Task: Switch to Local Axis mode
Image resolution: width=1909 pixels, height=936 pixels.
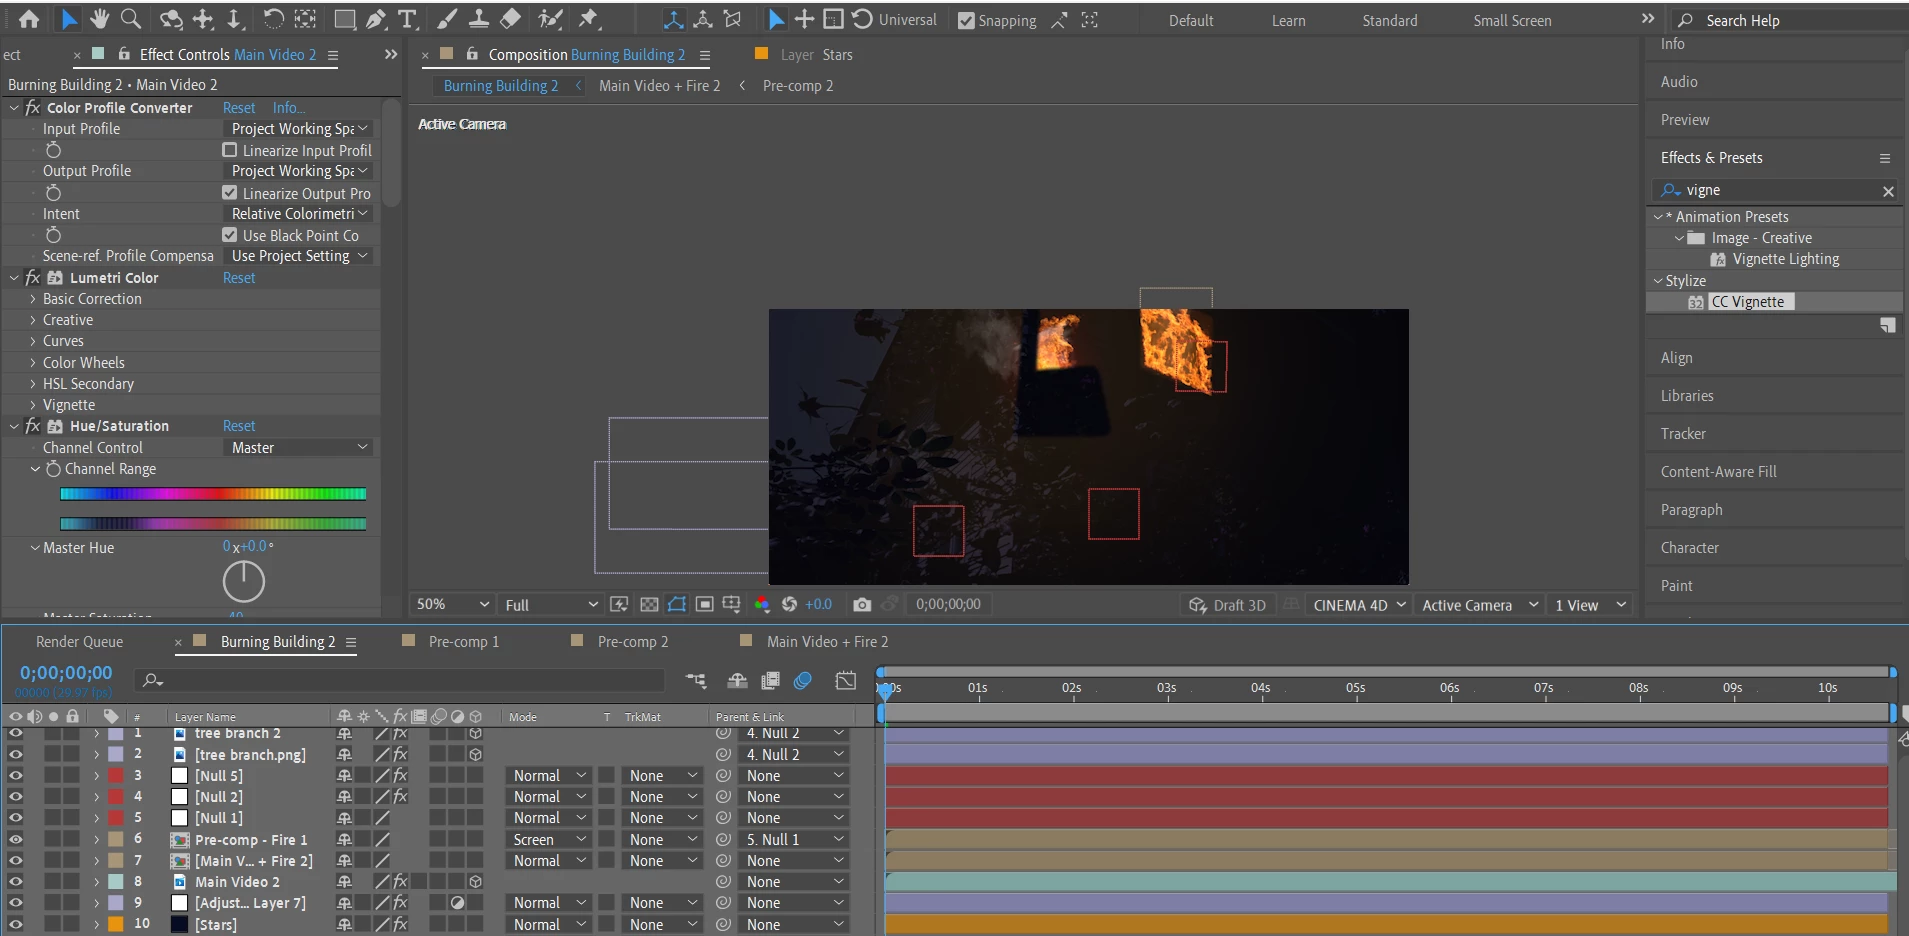Action: 674,19
